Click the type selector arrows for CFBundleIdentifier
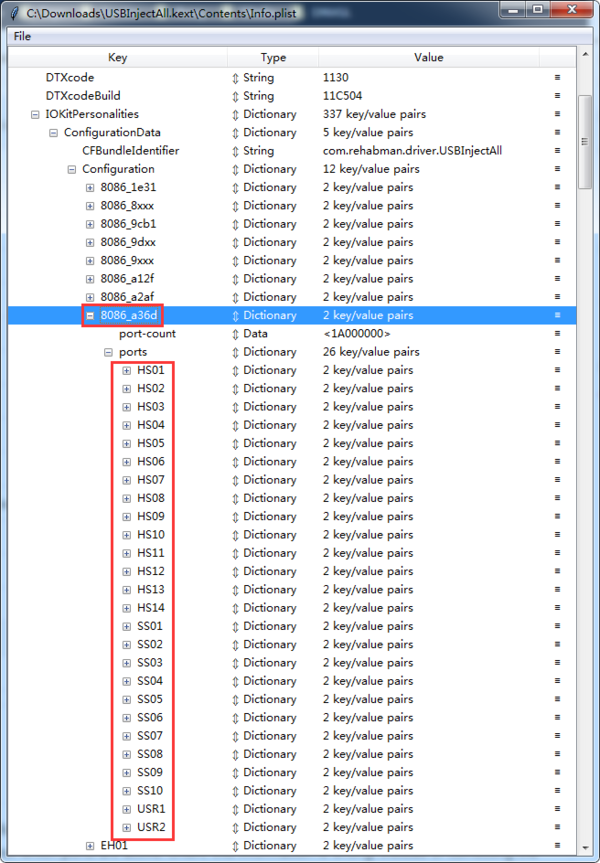The width and height of the screenshot is (600, 863). tap(236, 151)
